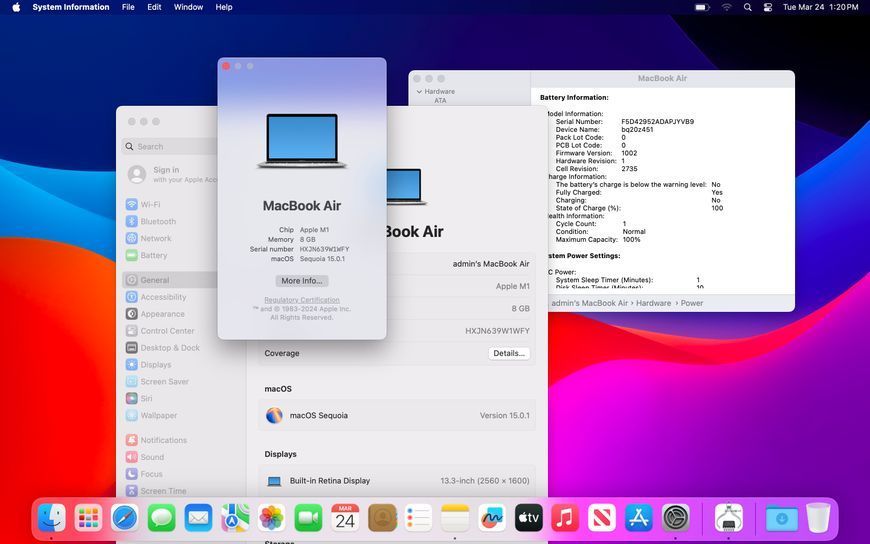Click Wi-Fi status icon in menu bar
This screenshot has height=544, width=870.
(x=726, y=7)
